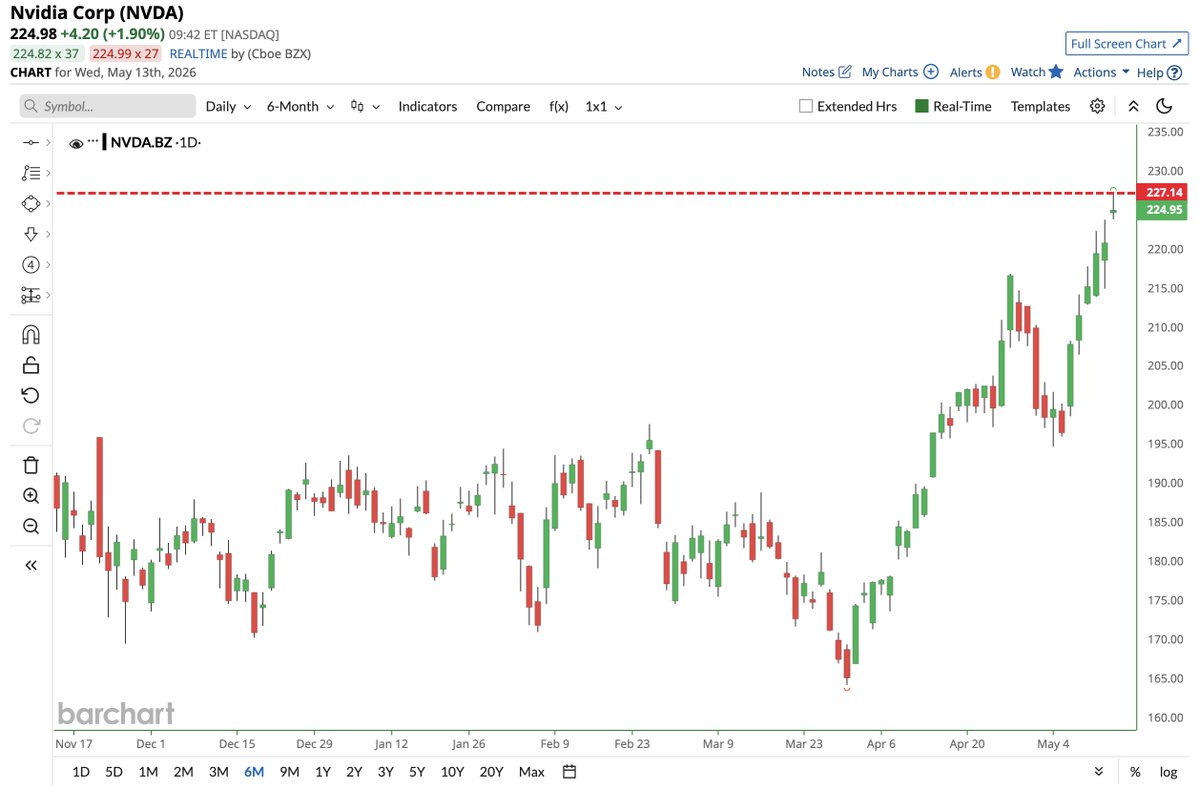Select the Max time range
The height and width of the screenshot is (789, 1199).
click(x=531, y=771)
